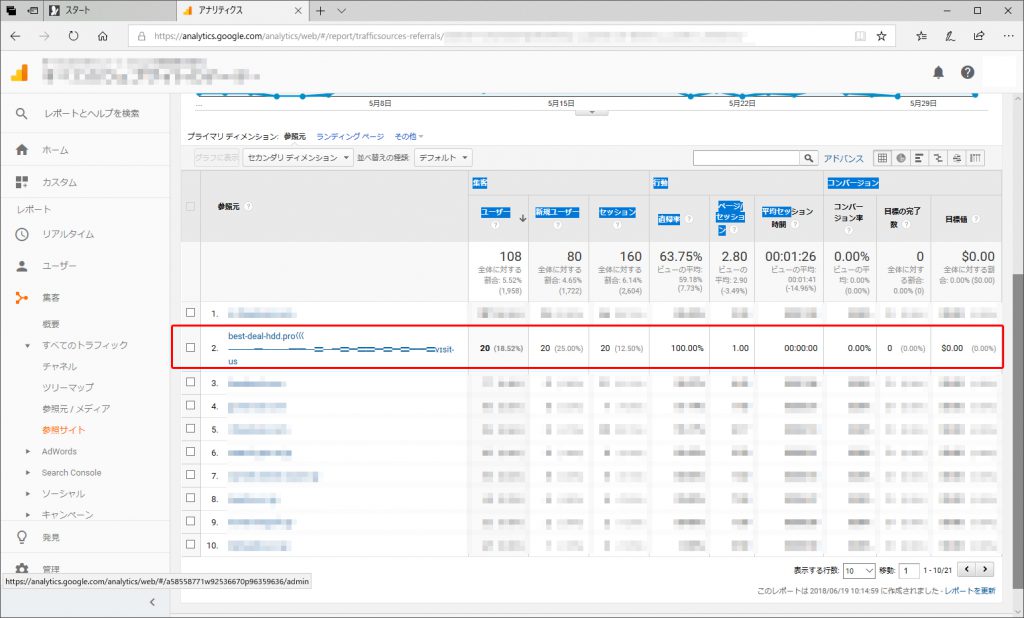1024x618 pixels.
Task: Open the reading view book icon
Action: [x=860, y=36]
